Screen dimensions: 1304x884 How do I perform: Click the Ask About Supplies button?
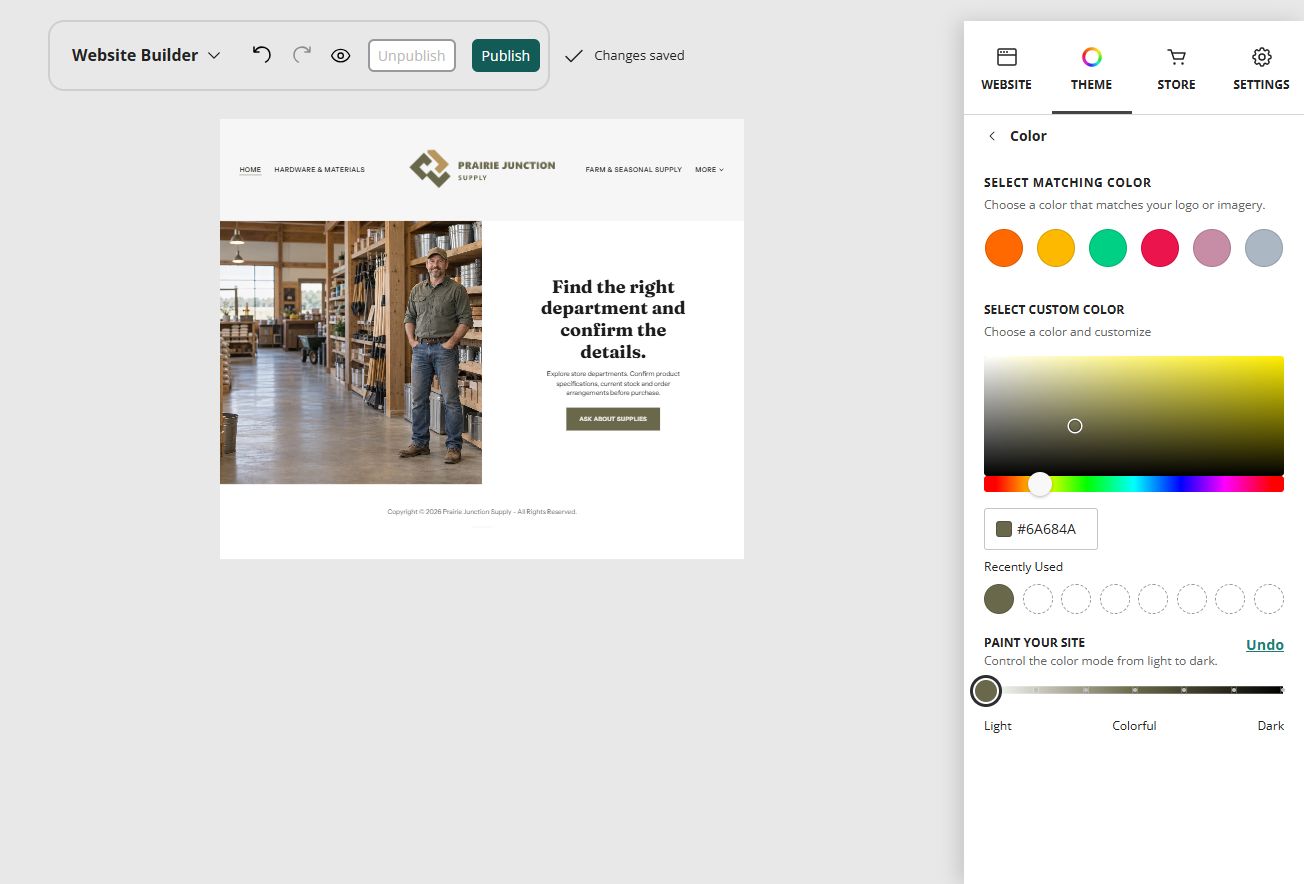(613, 419)
